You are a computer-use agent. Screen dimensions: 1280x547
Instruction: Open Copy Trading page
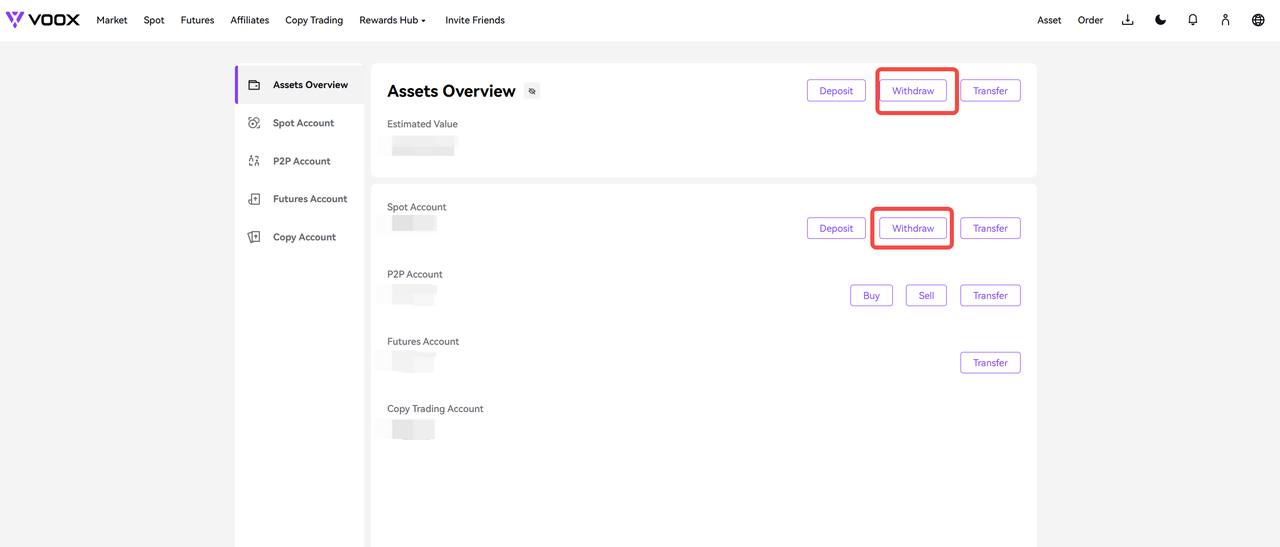[x=314, y=20]
